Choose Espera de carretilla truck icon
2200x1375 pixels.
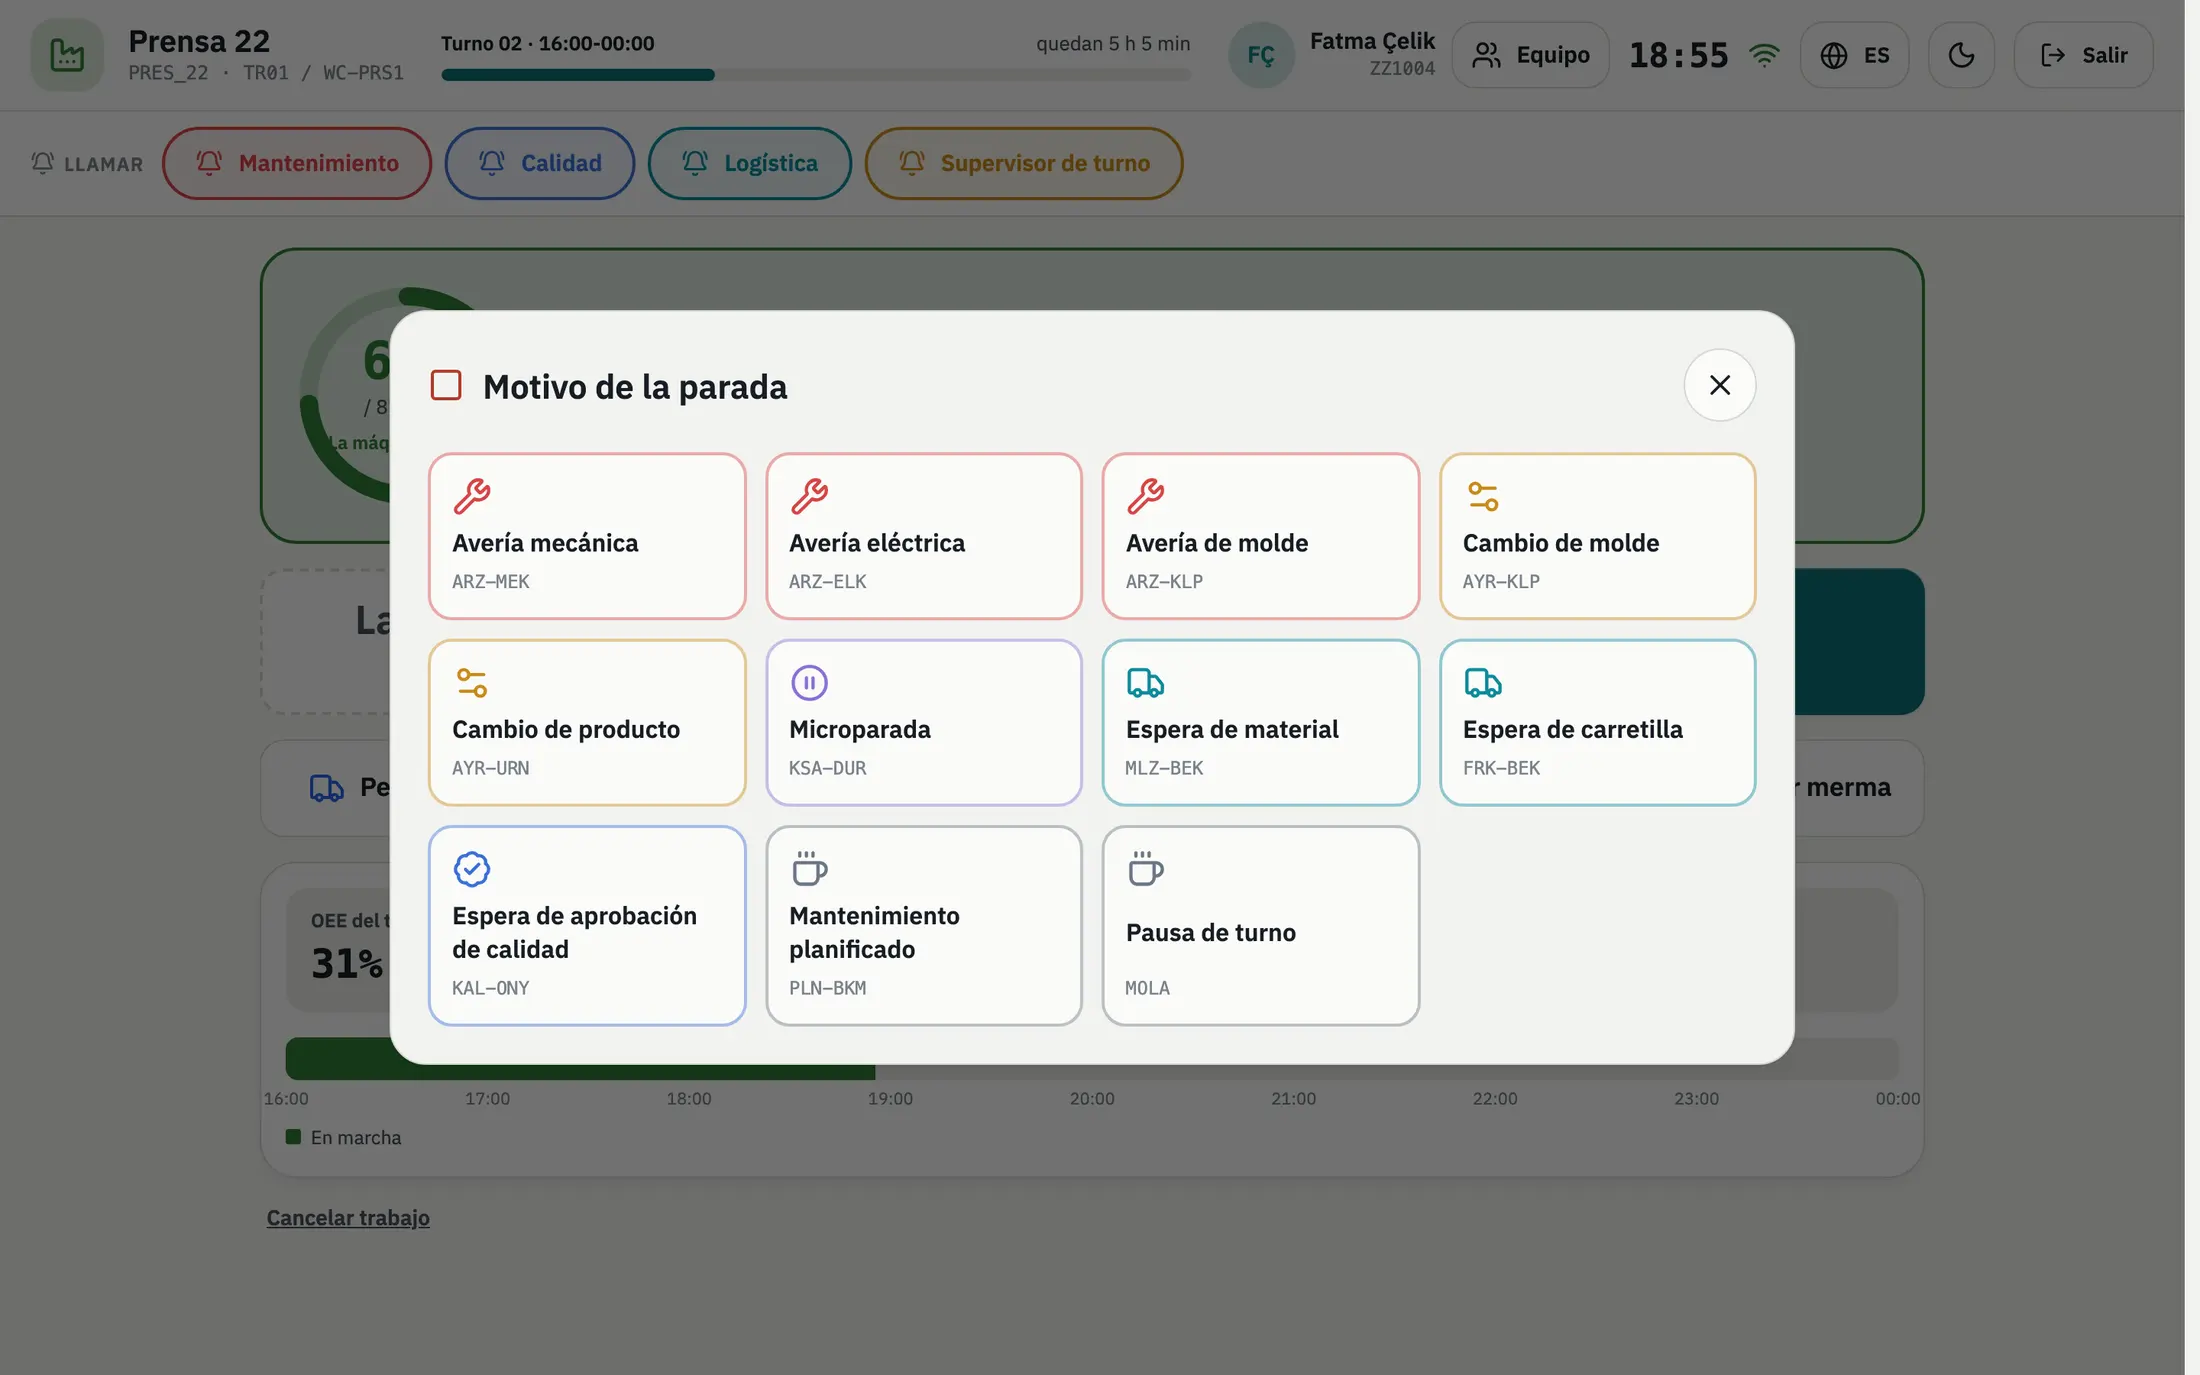[1482, 682]
